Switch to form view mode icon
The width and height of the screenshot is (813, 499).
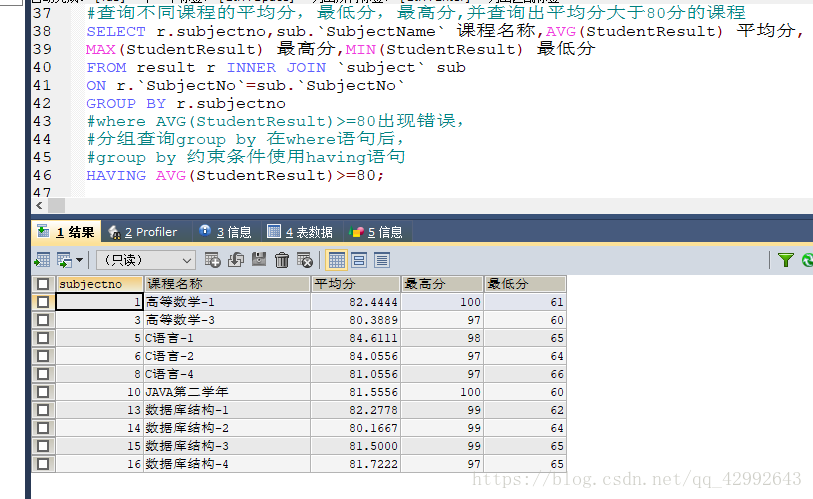point(359,260)
